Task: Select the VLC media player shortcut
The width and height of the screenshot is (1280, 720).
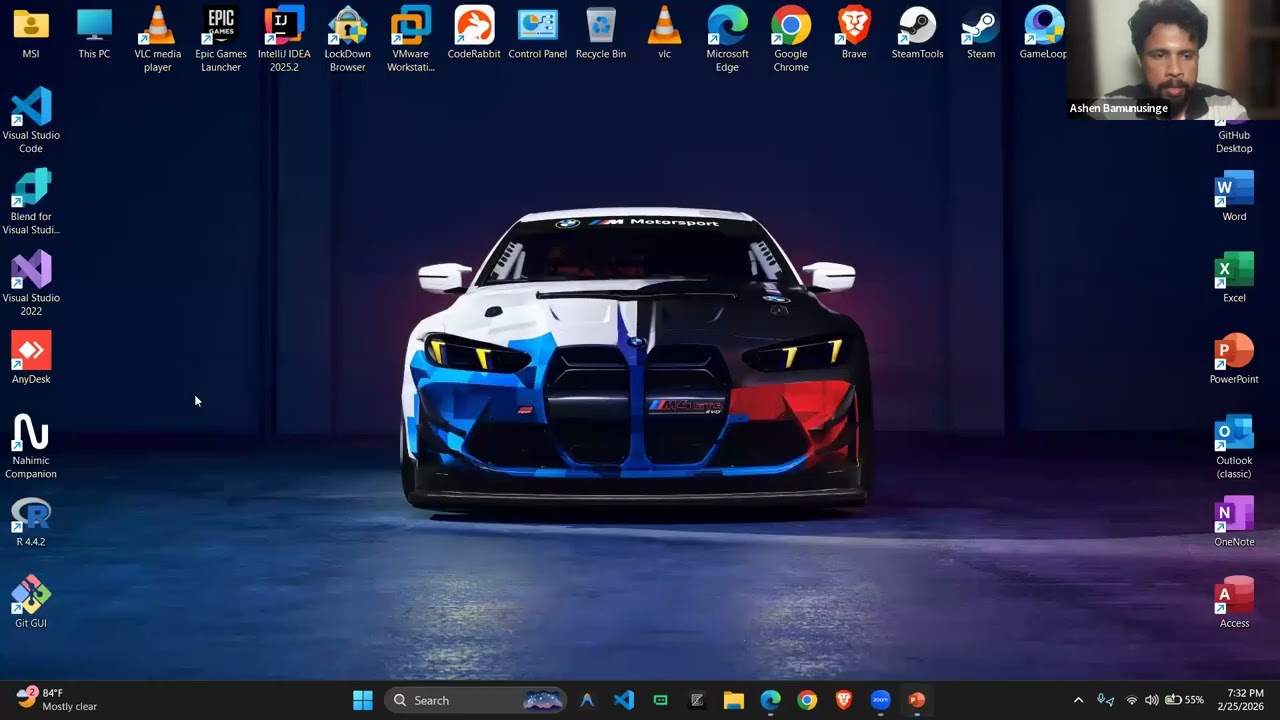Action: pyautogui.click(x=158, y=40)
